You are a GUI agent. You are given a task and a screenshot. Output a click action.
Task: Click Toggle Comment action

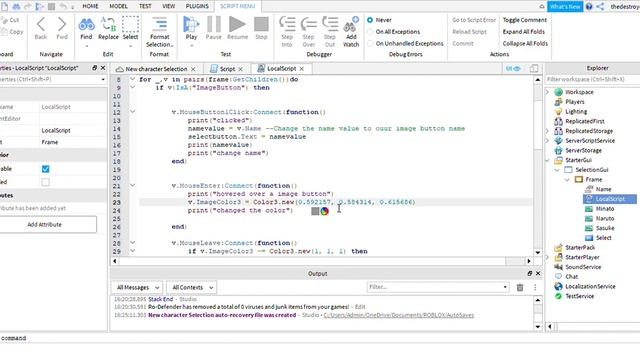(524, 20)
